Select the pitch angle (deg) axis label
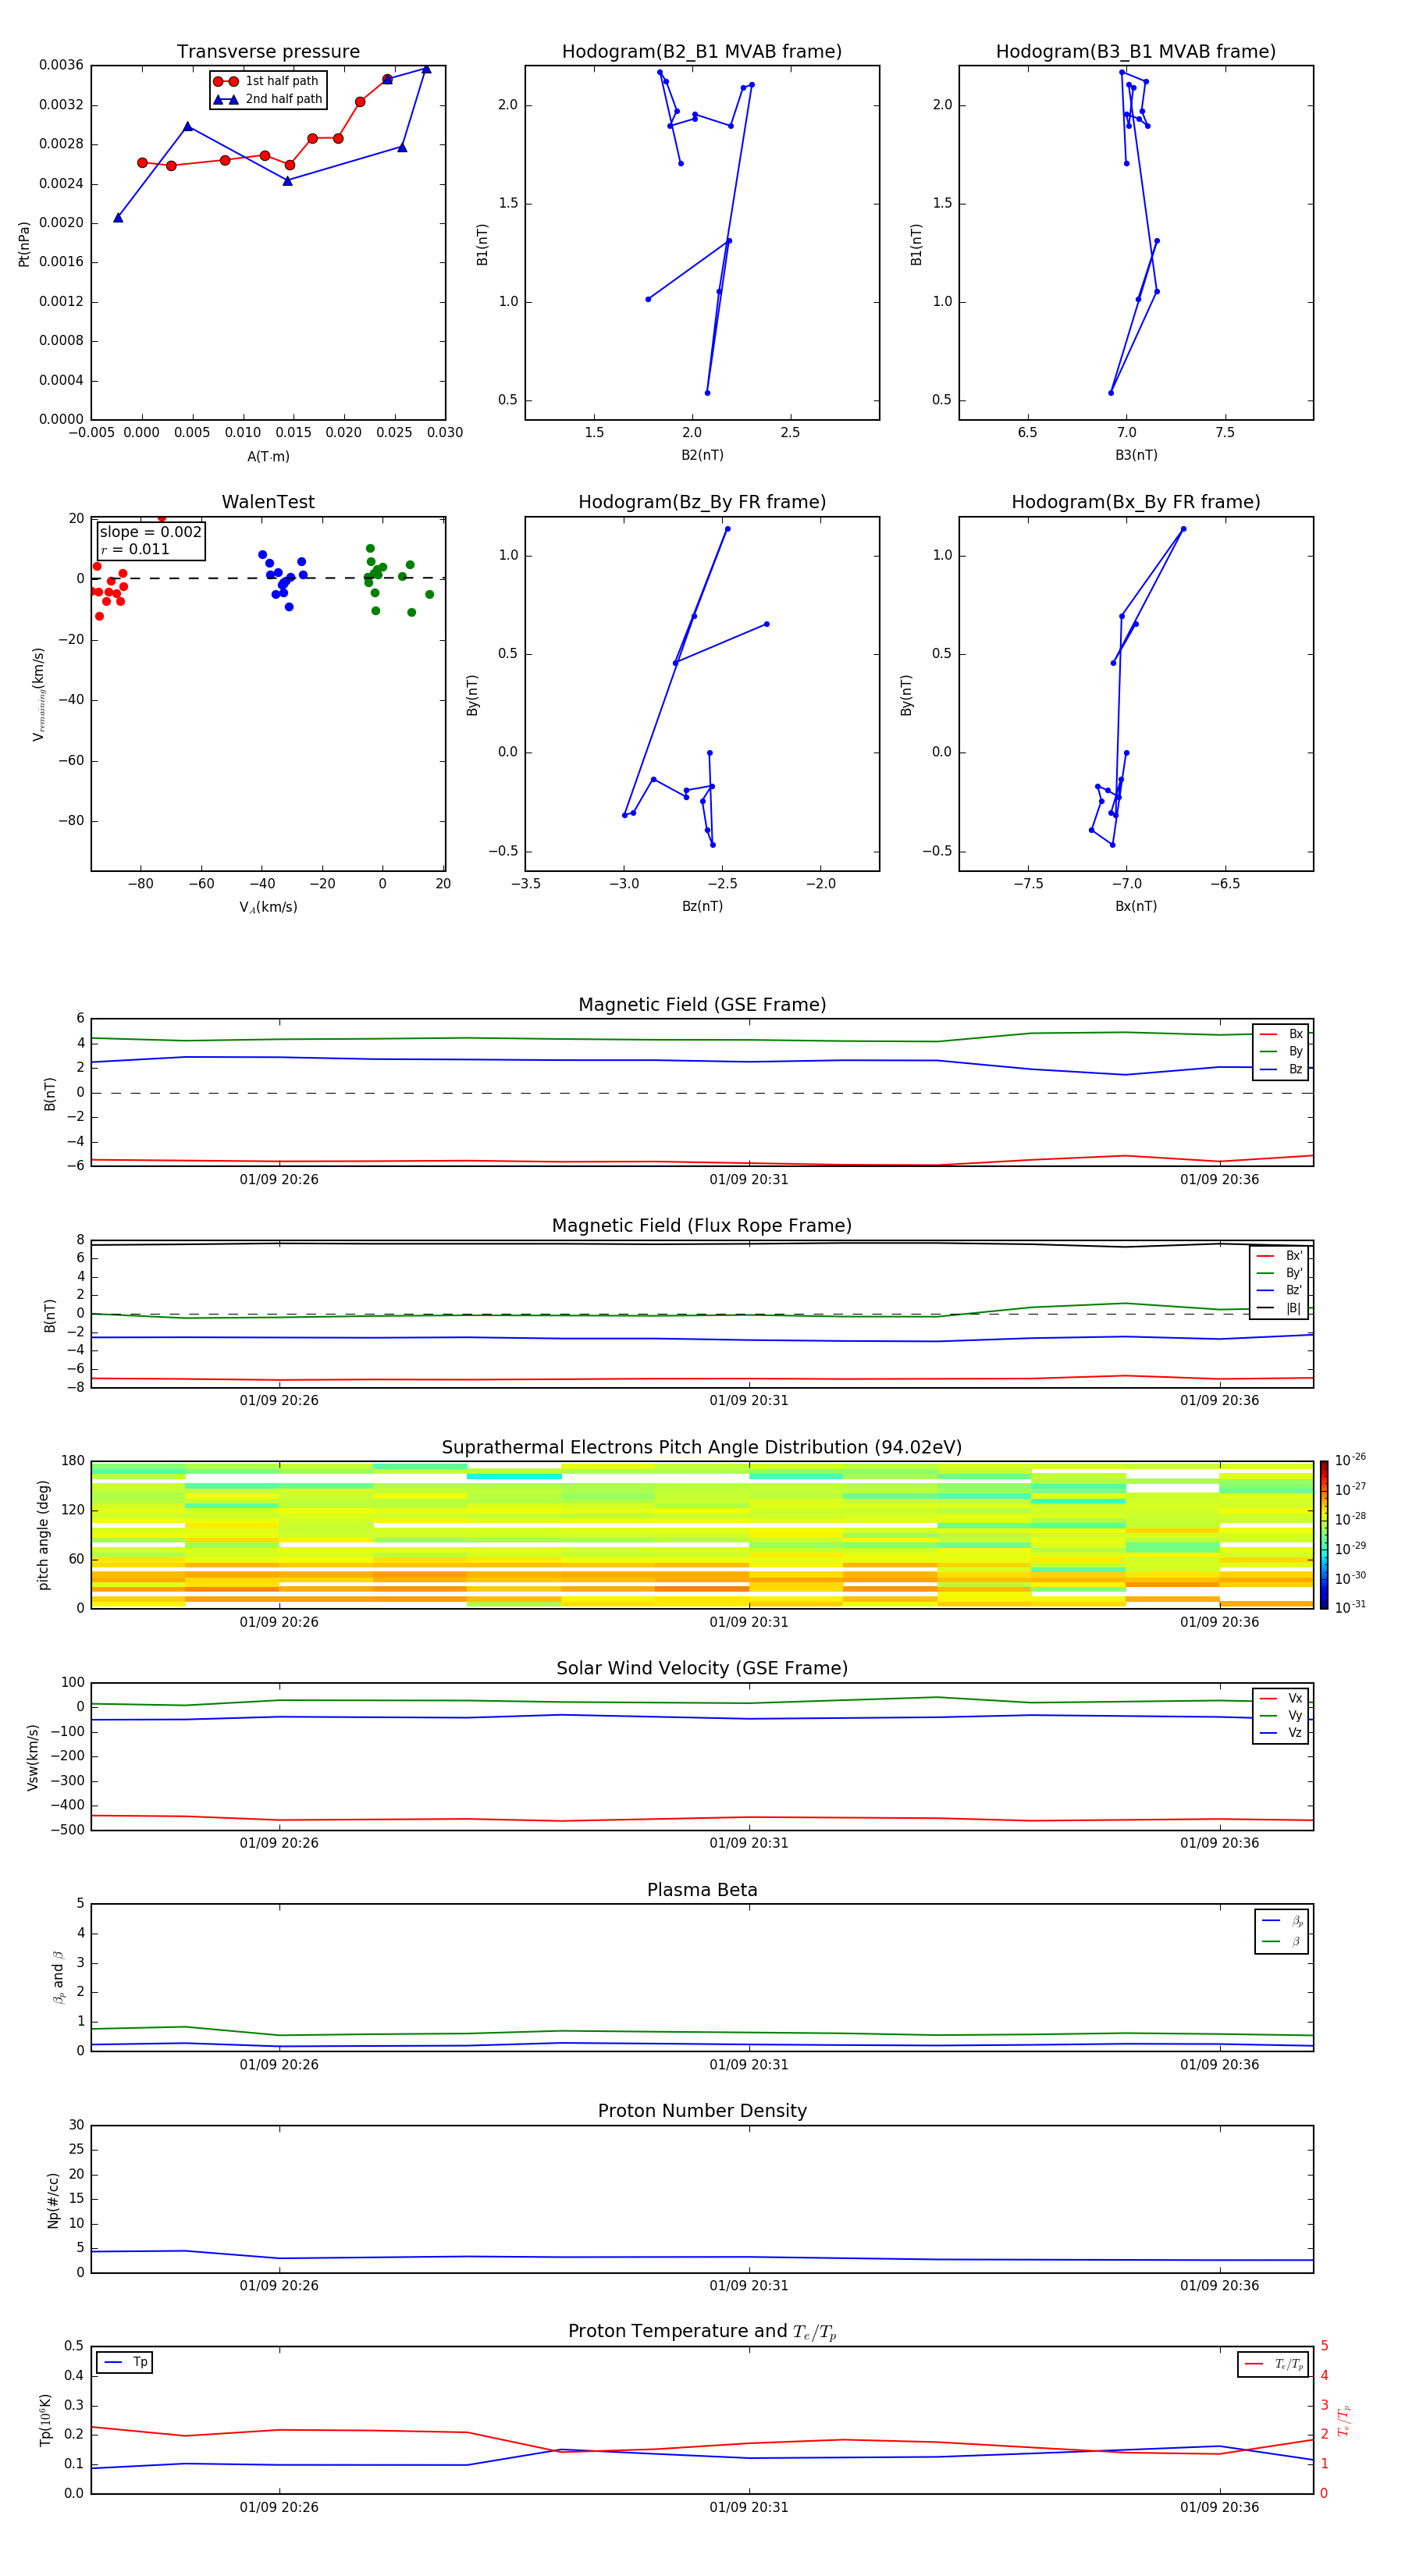1405x2576 pixels. click(x=44, y=1535)
